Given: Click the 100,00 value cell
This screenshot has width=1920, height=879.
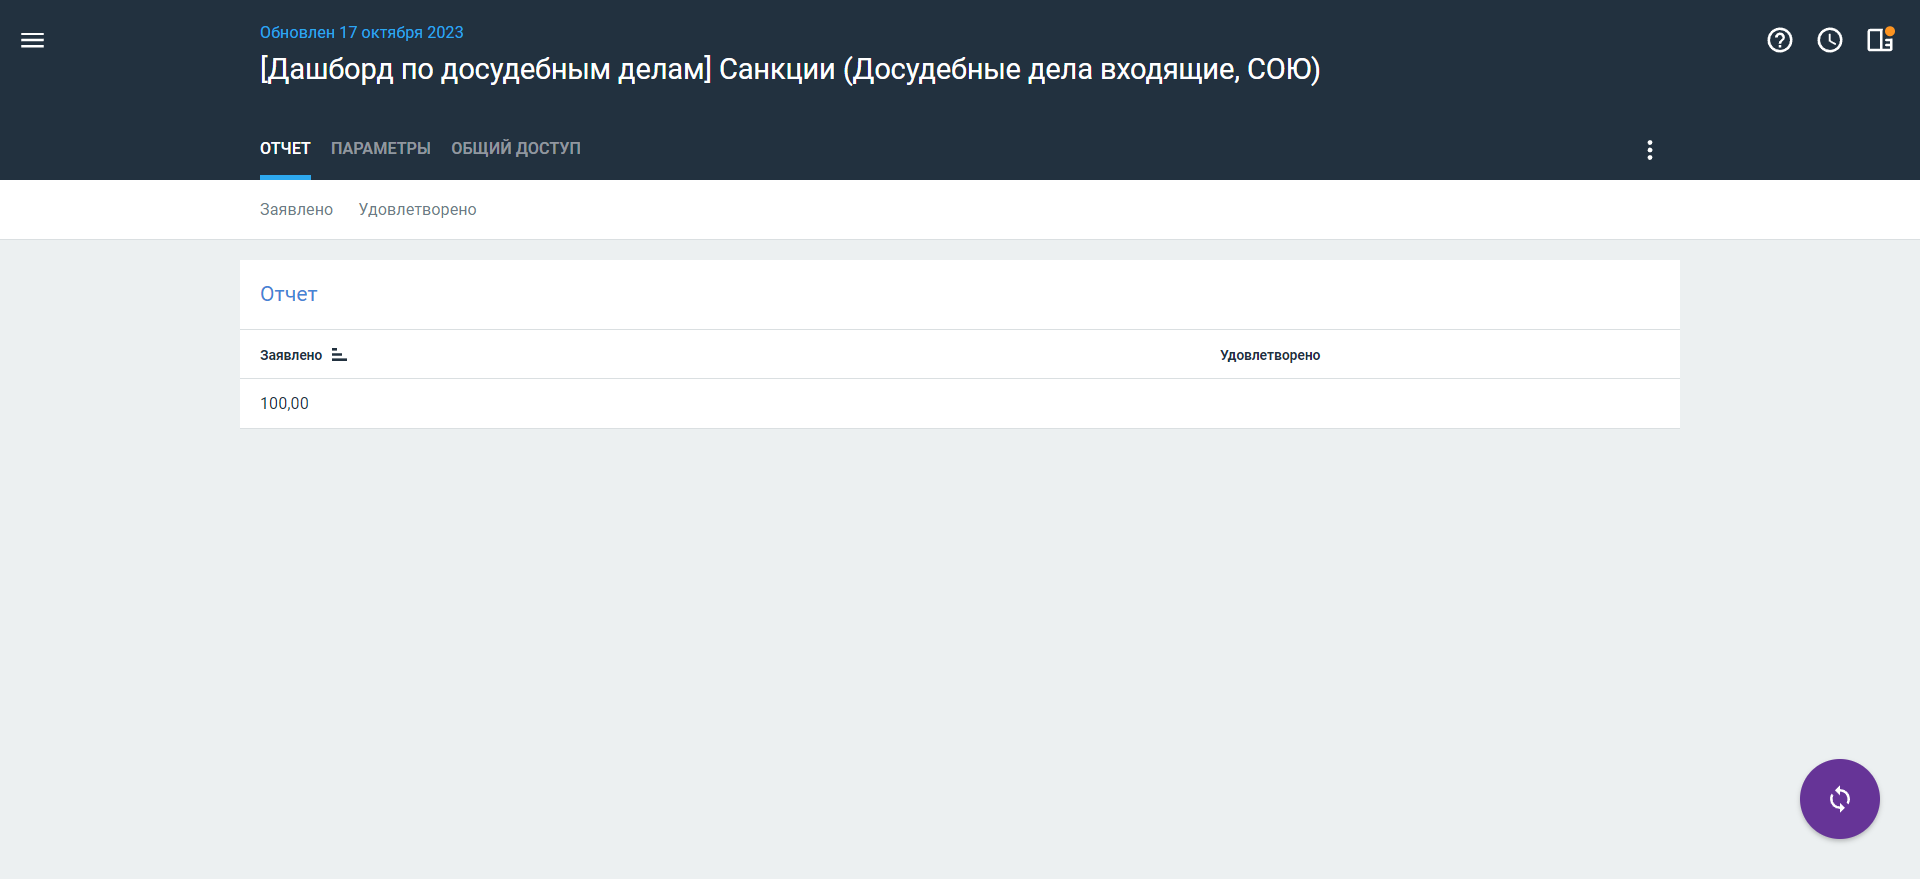Looking at the screenshot, I should pyautogui.click(x=284, y=403).
